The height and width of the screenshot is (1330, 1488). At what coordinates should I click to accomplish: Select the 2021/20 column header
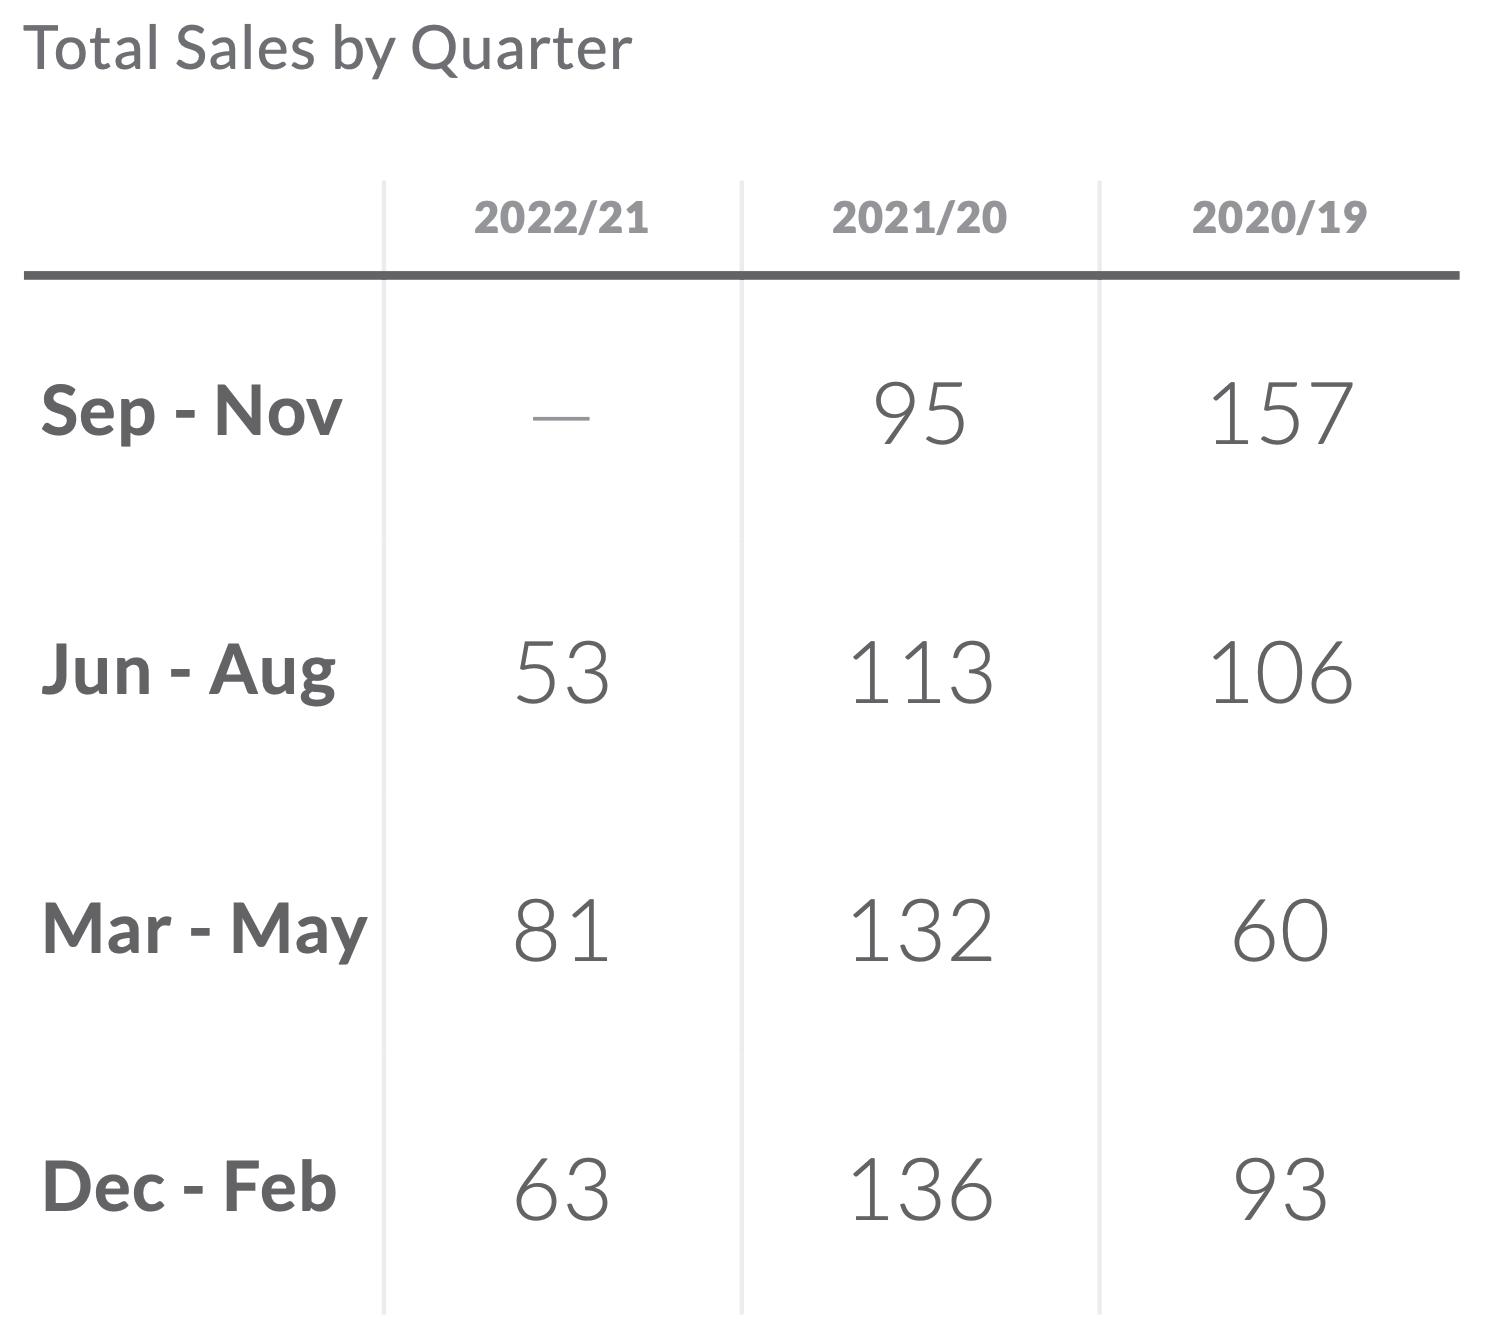click(x=919, y=217)
